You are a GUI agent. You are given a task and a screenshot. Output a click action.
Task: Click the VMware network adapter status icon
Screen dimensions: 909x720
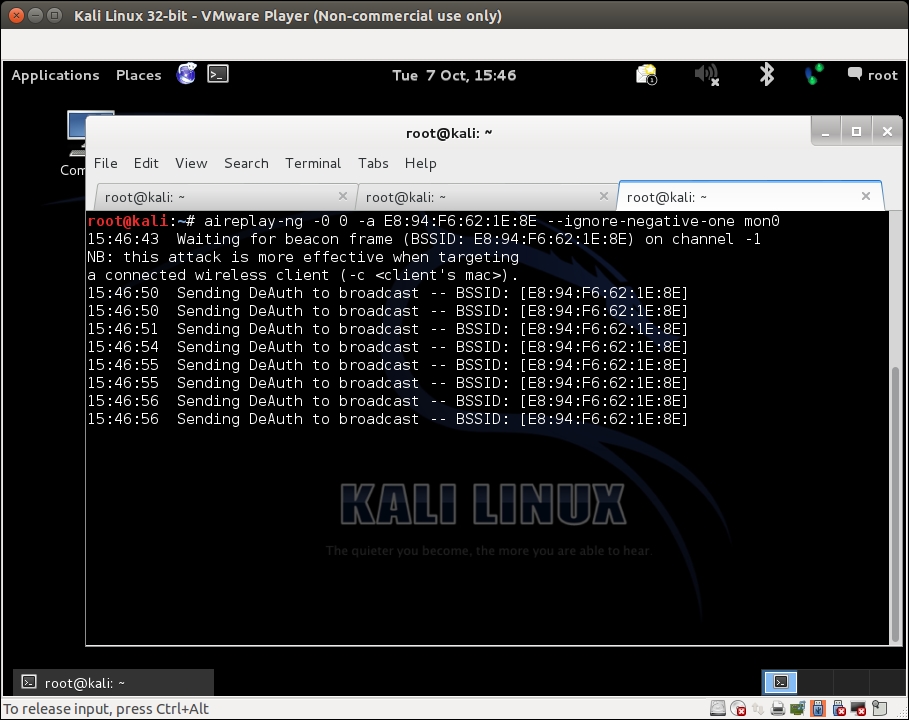758,708
